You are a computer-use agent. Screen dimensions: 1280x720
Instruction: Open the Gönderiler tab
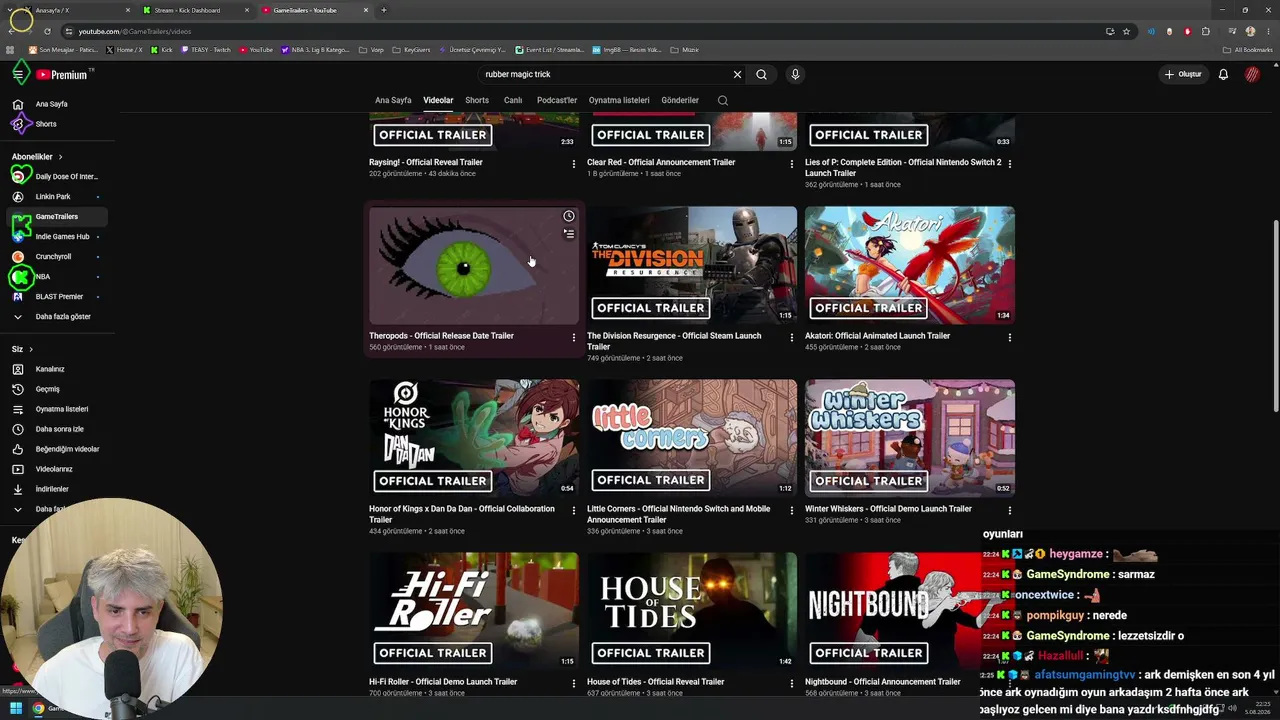[680, 100]
